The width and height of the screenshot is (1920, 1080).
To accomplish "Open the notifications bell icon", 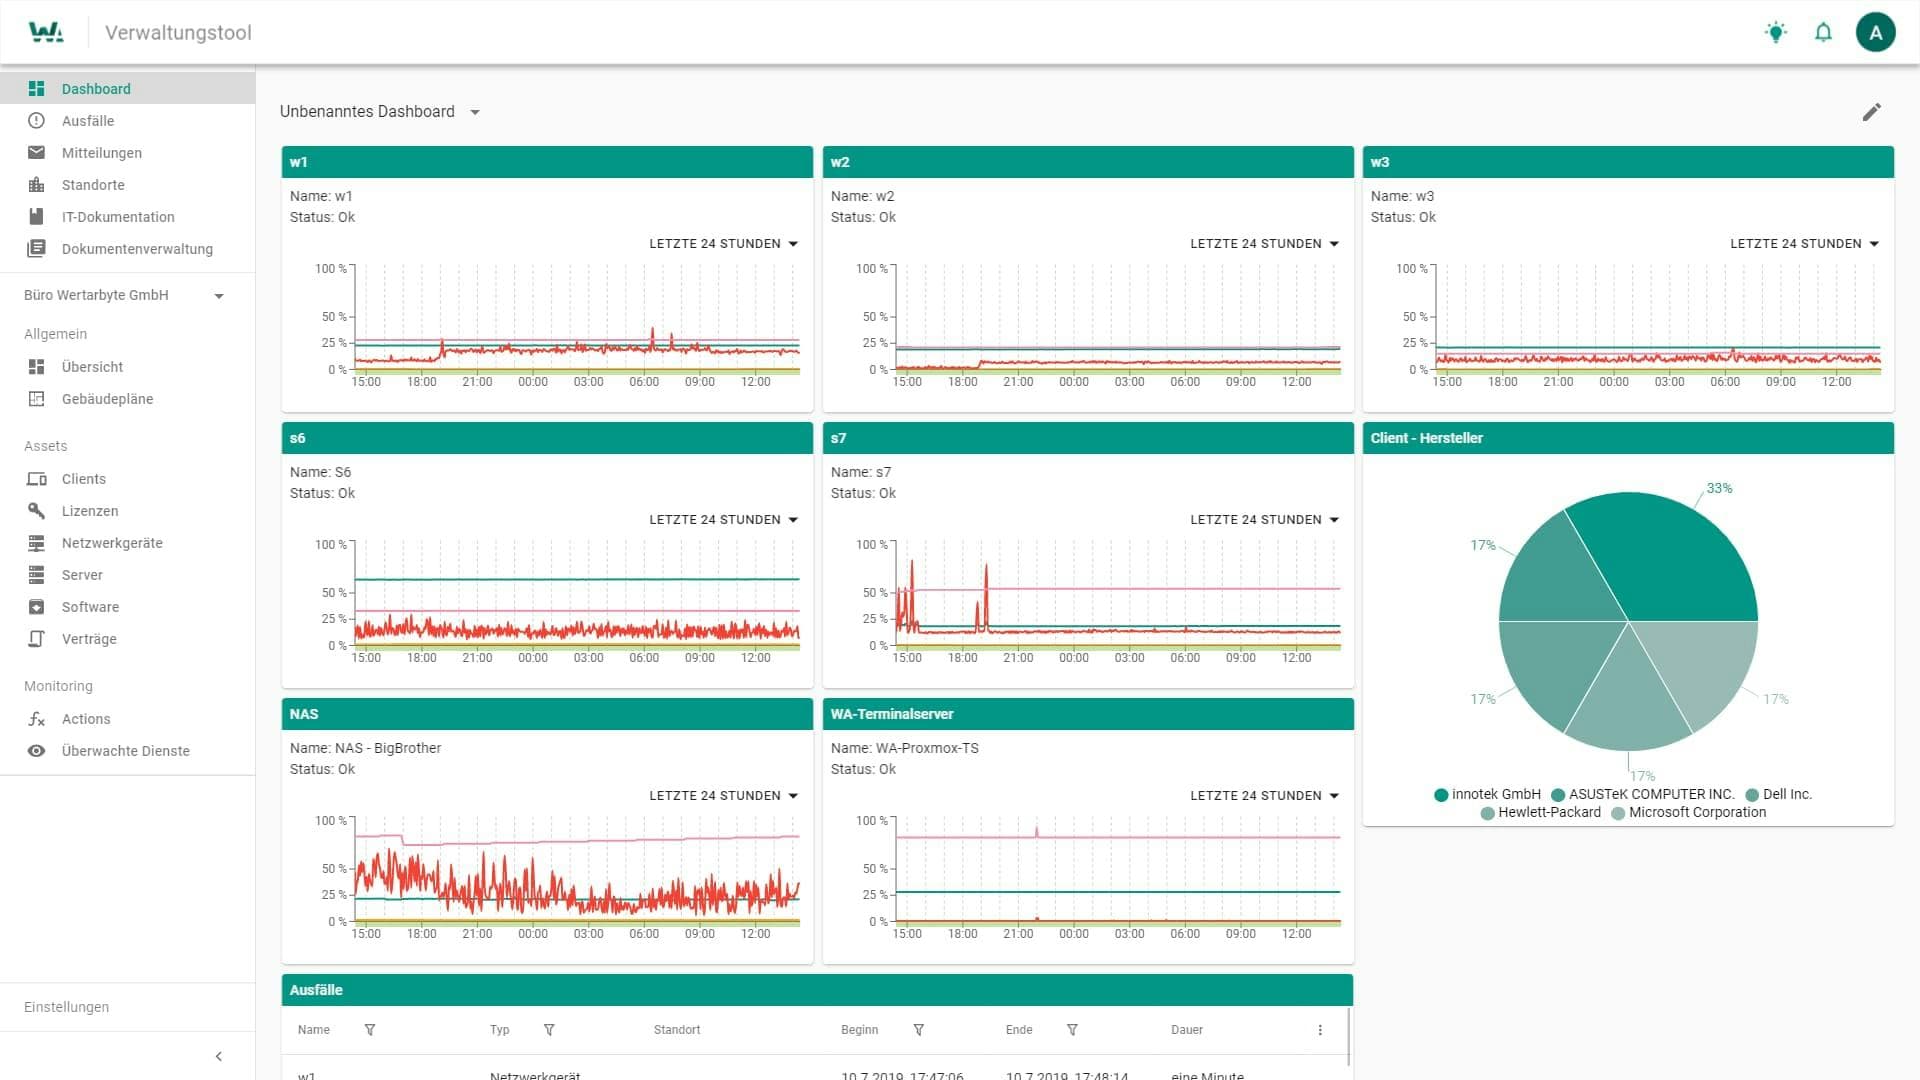I will click(1823, 32).
